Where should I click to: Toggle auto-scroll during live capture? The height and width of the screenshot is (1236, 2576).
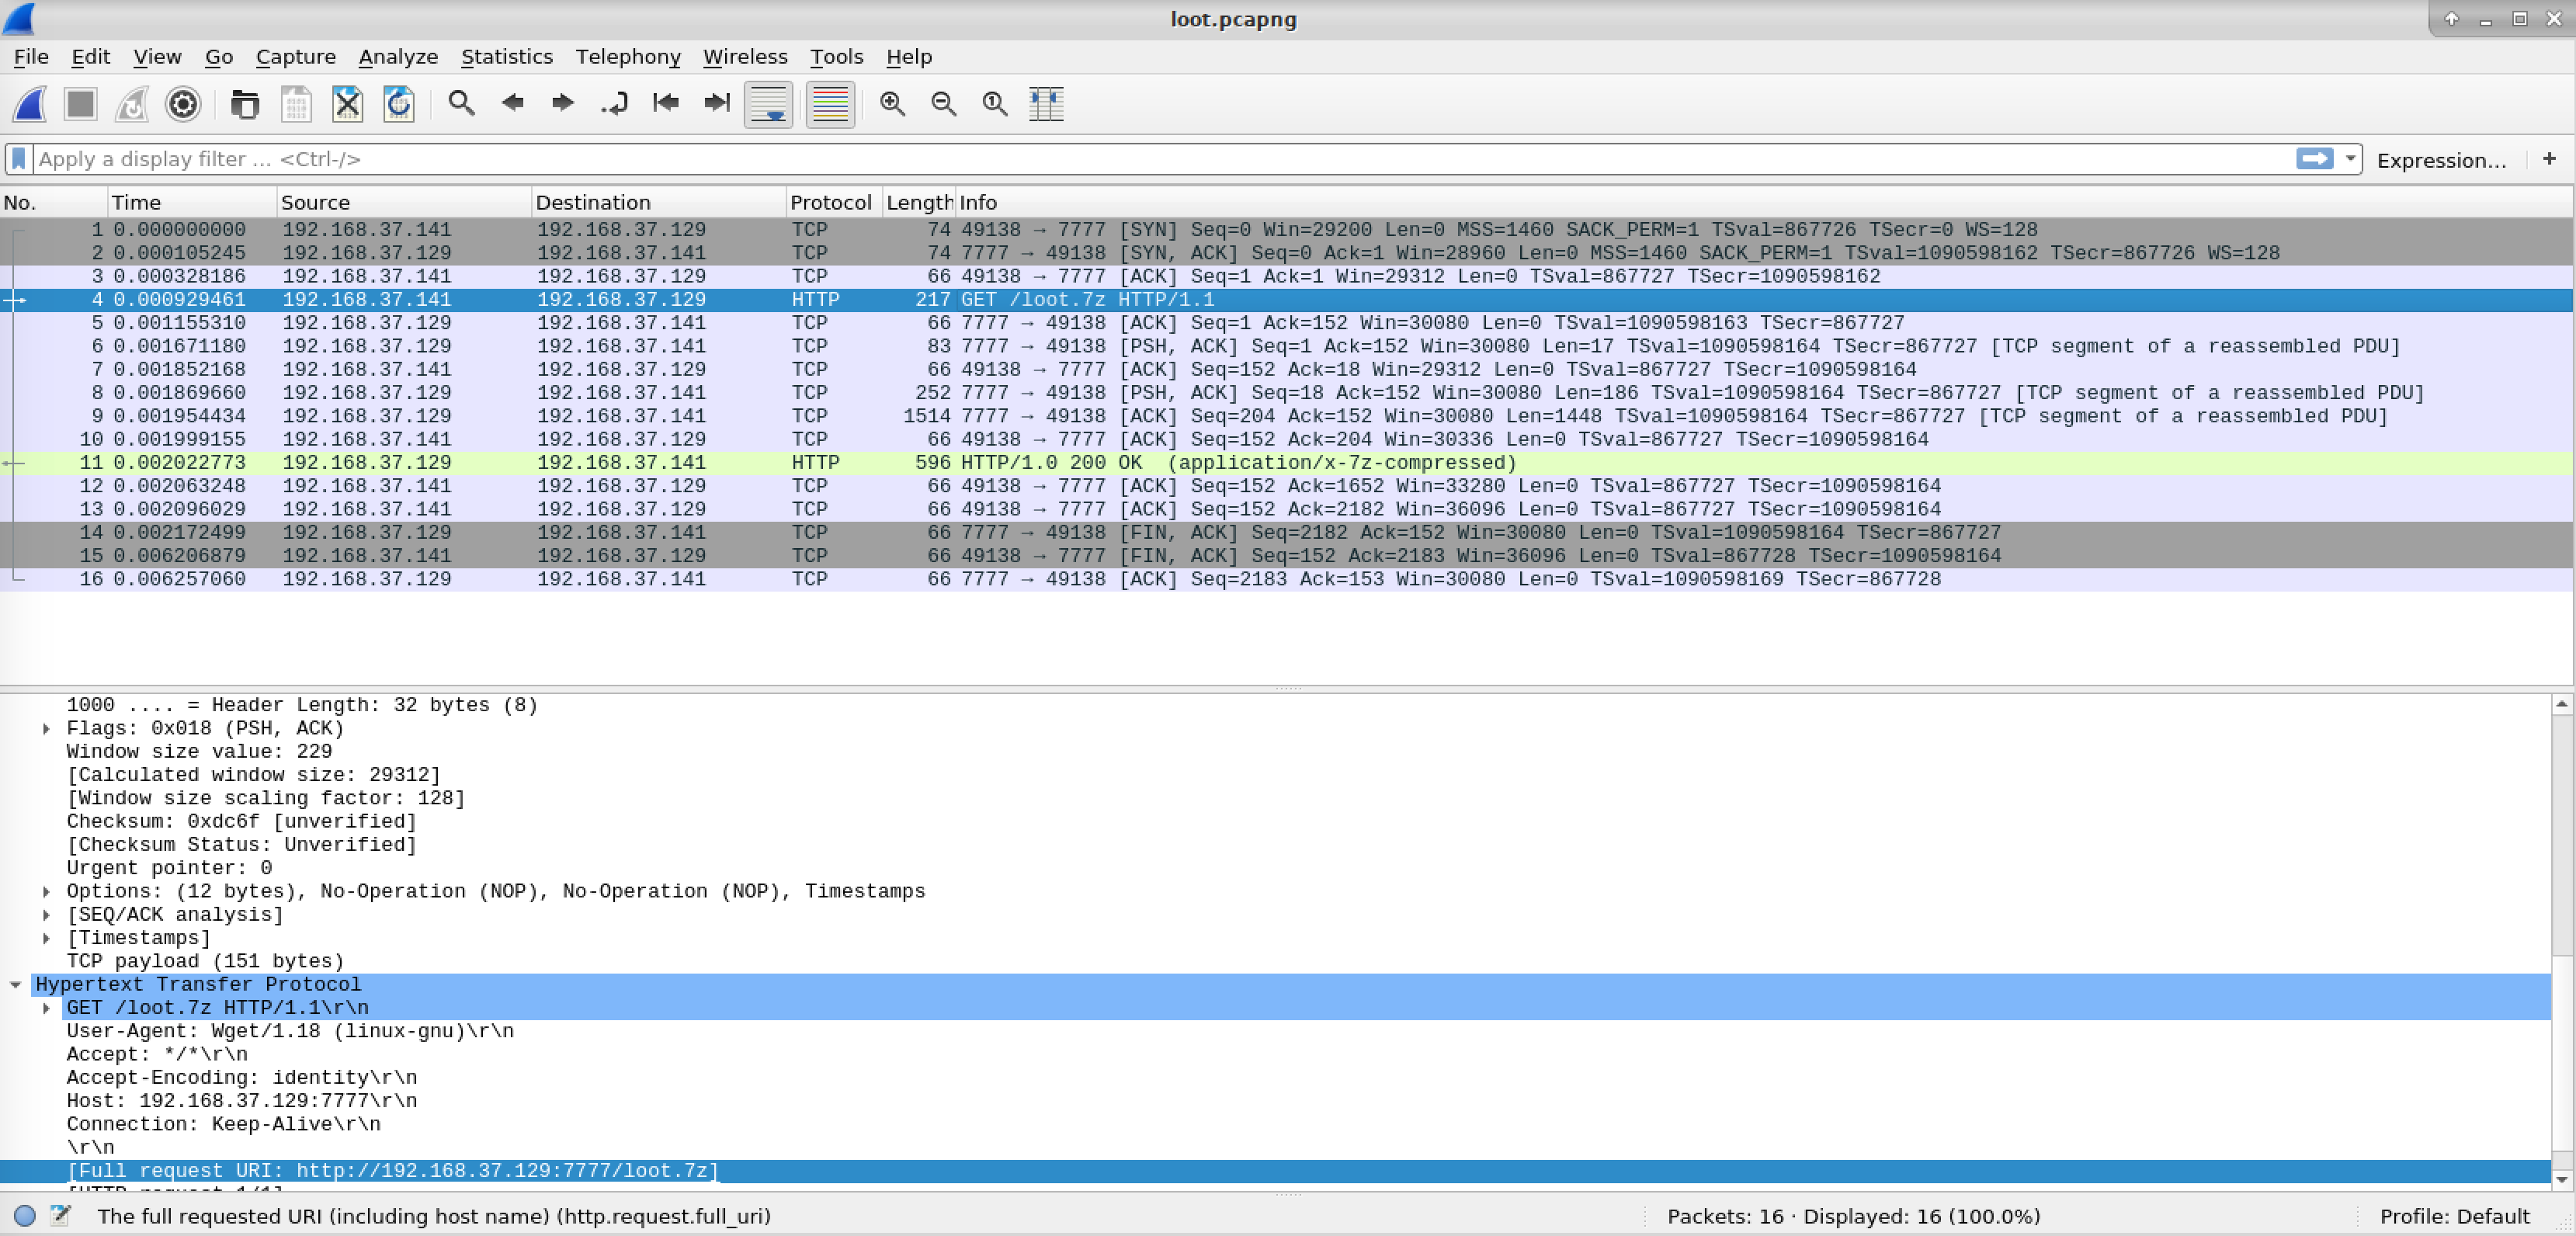[x=768, y=104]
